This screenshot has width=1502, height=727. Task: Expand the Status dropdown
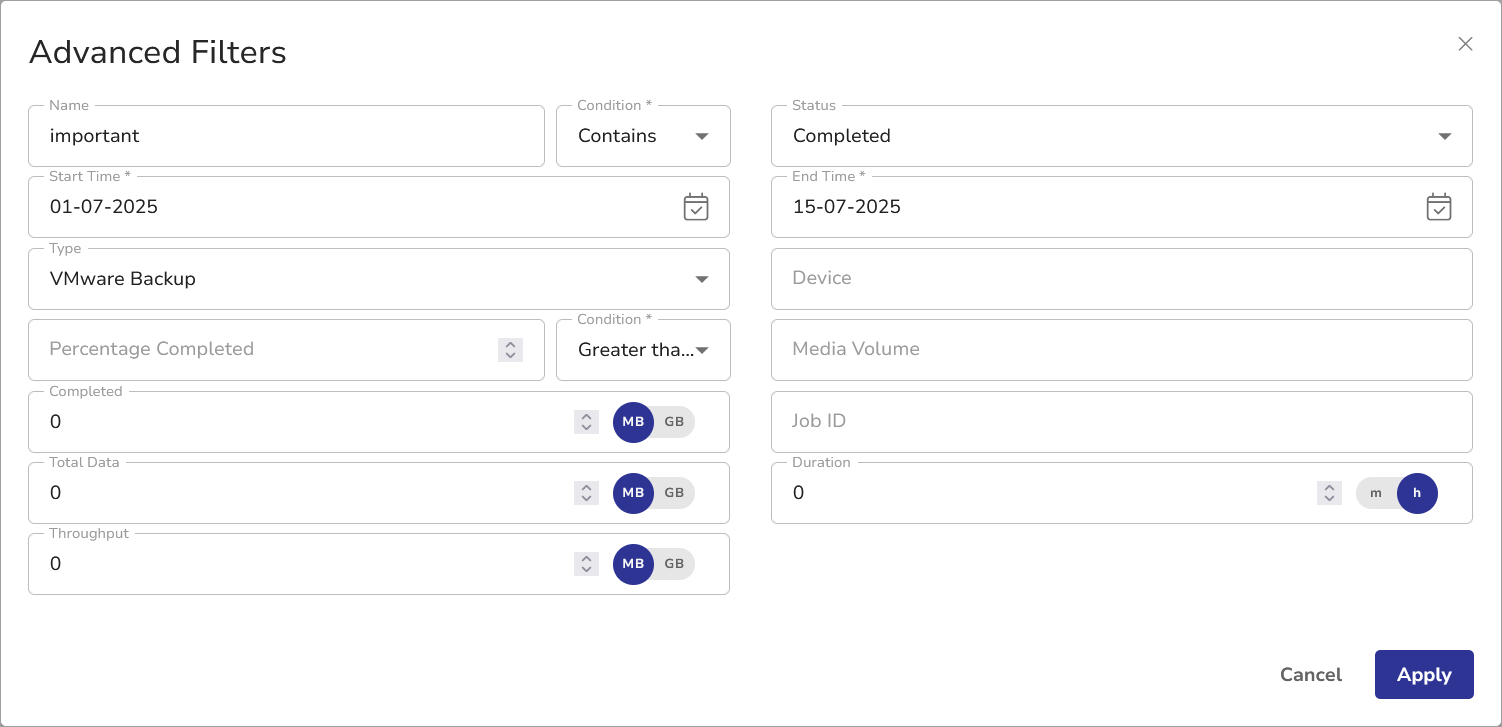pos(1120,136)
